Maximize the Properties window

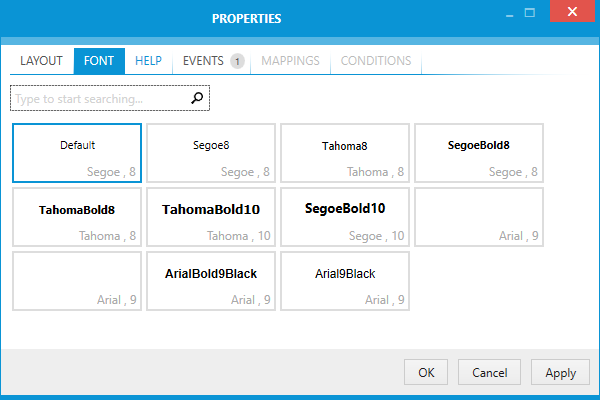pyautogui.click(x=530, y=13)
